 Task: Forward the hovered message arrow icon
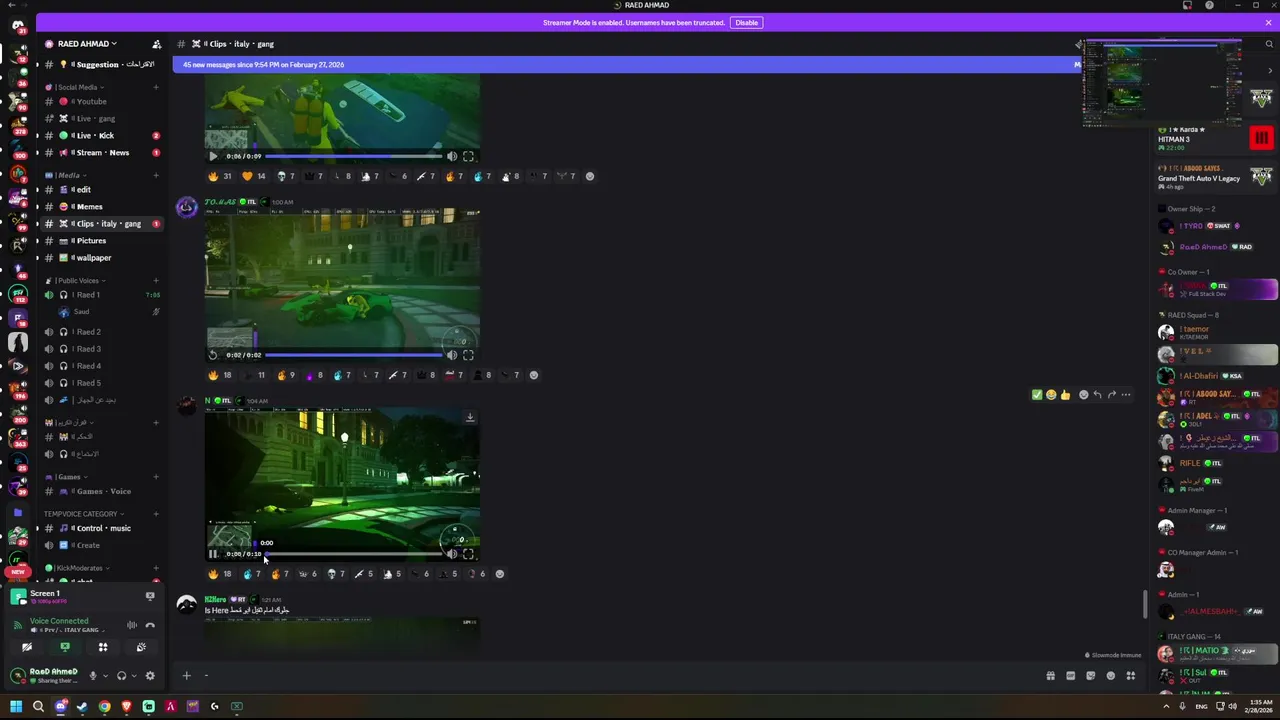[1111, 395]
